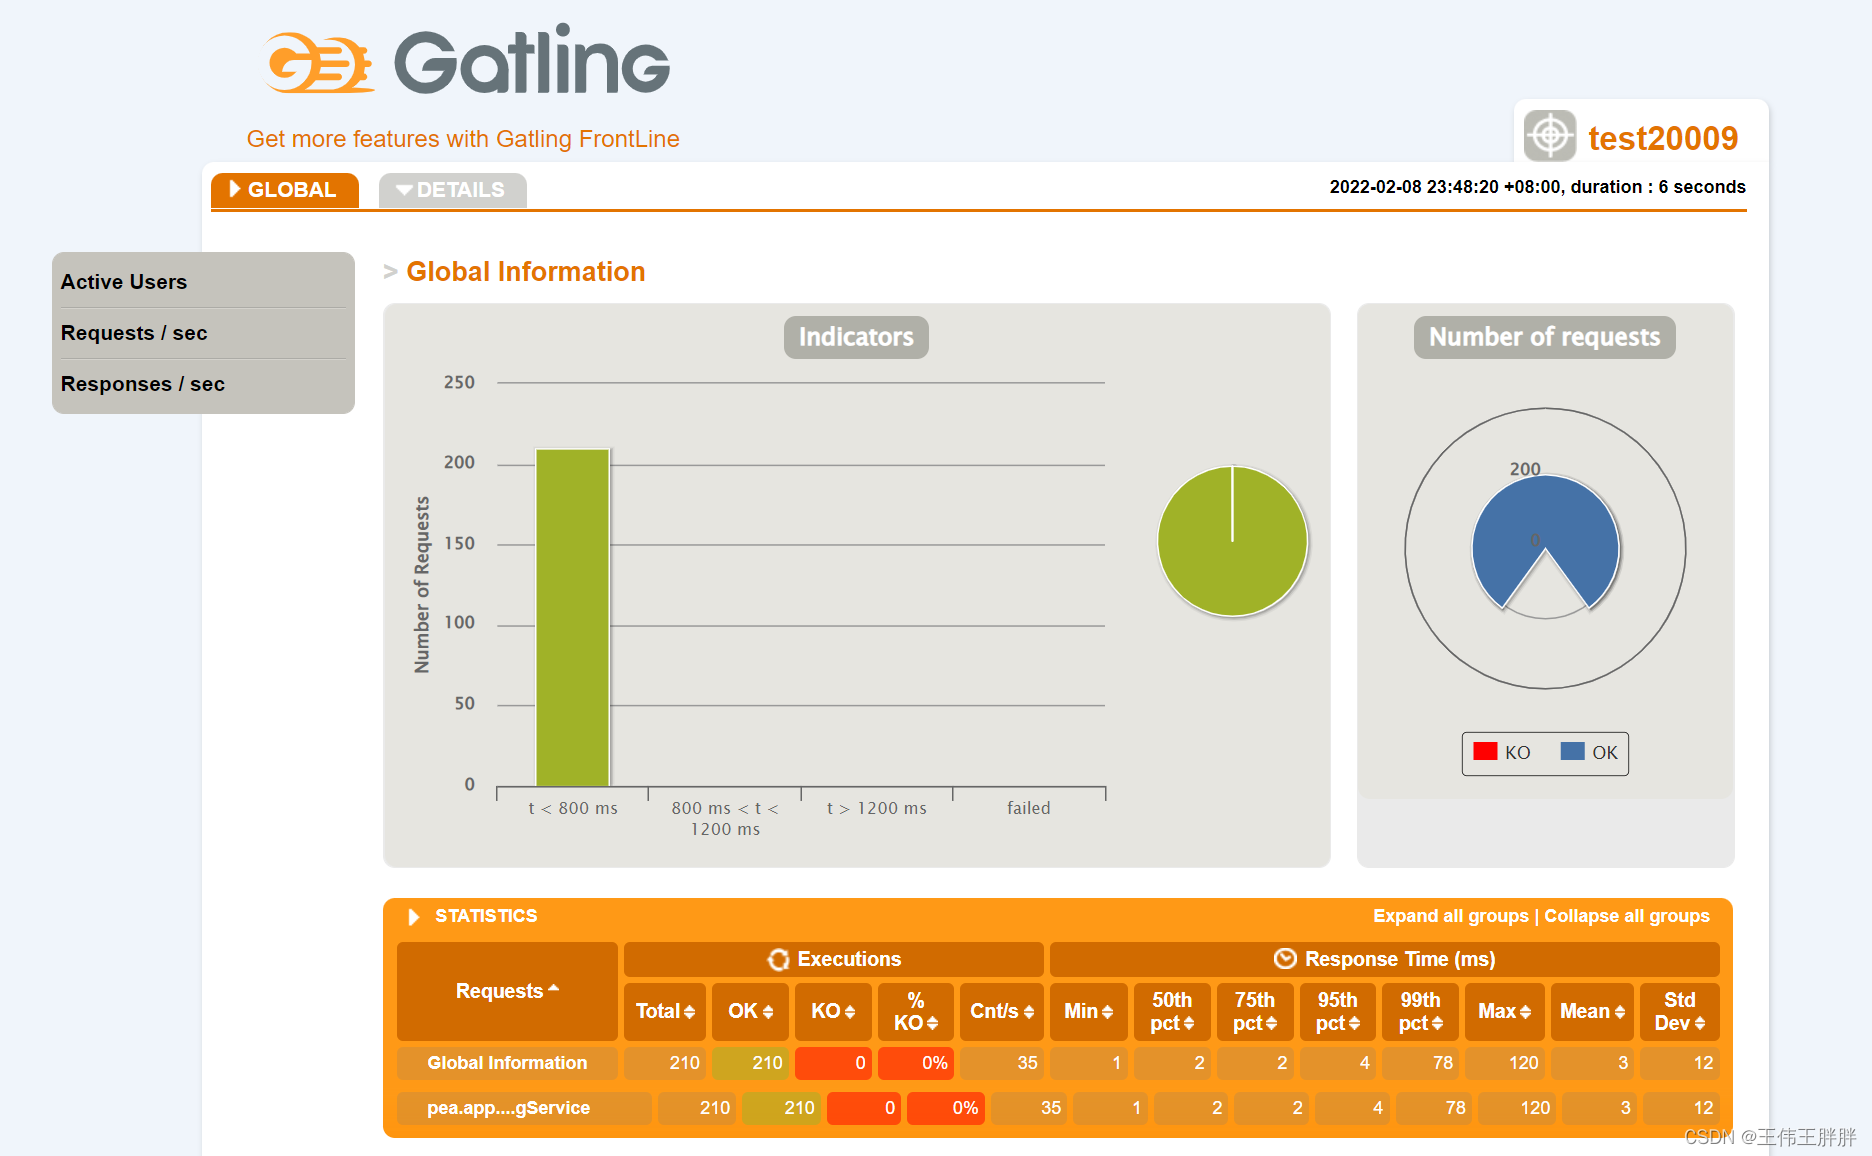Open pea.app....gService request row
The width and height of the screenshot is (1872, 1156).
click(508, 1108)
